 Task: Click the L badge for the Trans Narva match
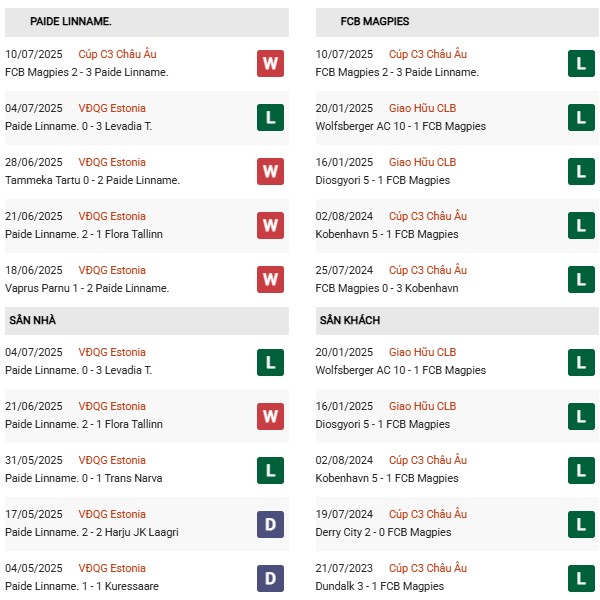[270, 470]
